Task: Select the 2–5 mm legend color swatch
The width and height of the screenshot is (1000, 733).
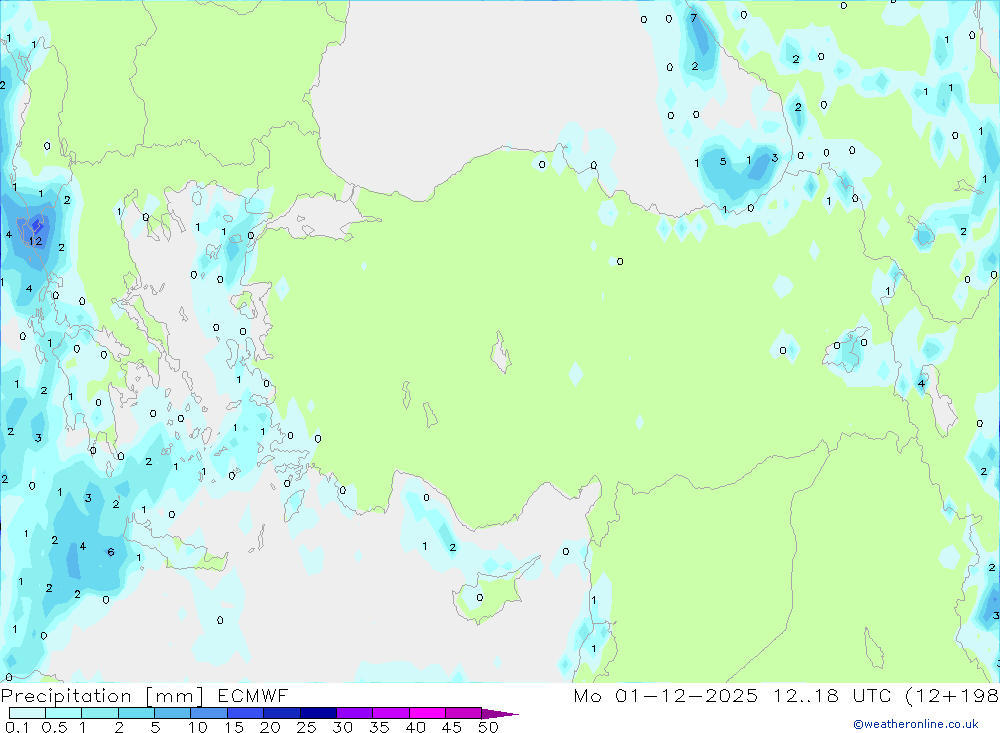Action: tap(136, 713)
